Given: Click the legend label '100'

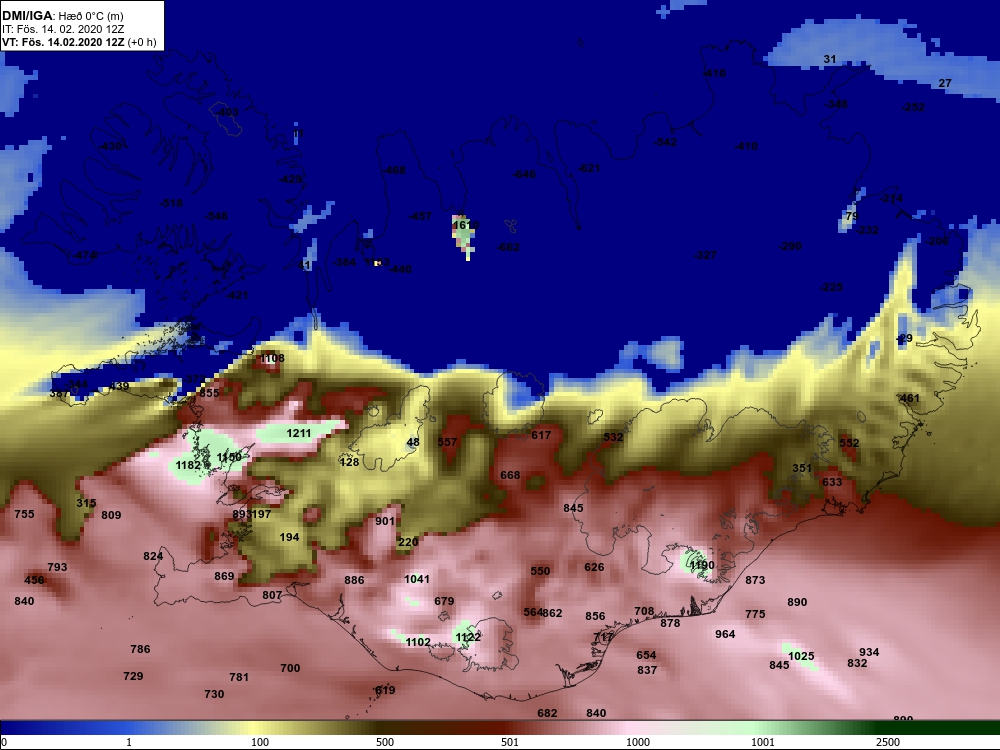Looking at the screenshot, I should [x=260, y=742].
